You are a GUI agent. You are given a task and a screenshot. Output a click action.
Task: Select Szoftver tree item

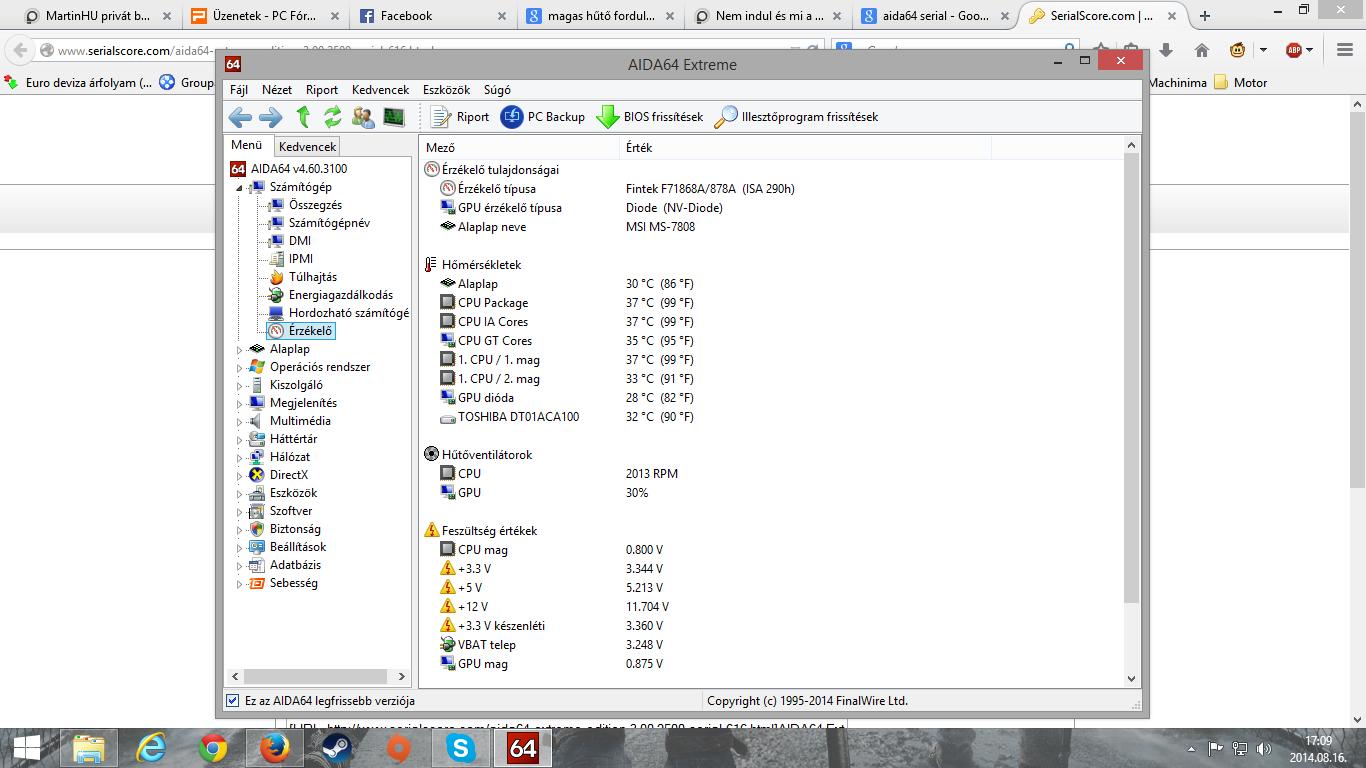[x=291, y=511]
